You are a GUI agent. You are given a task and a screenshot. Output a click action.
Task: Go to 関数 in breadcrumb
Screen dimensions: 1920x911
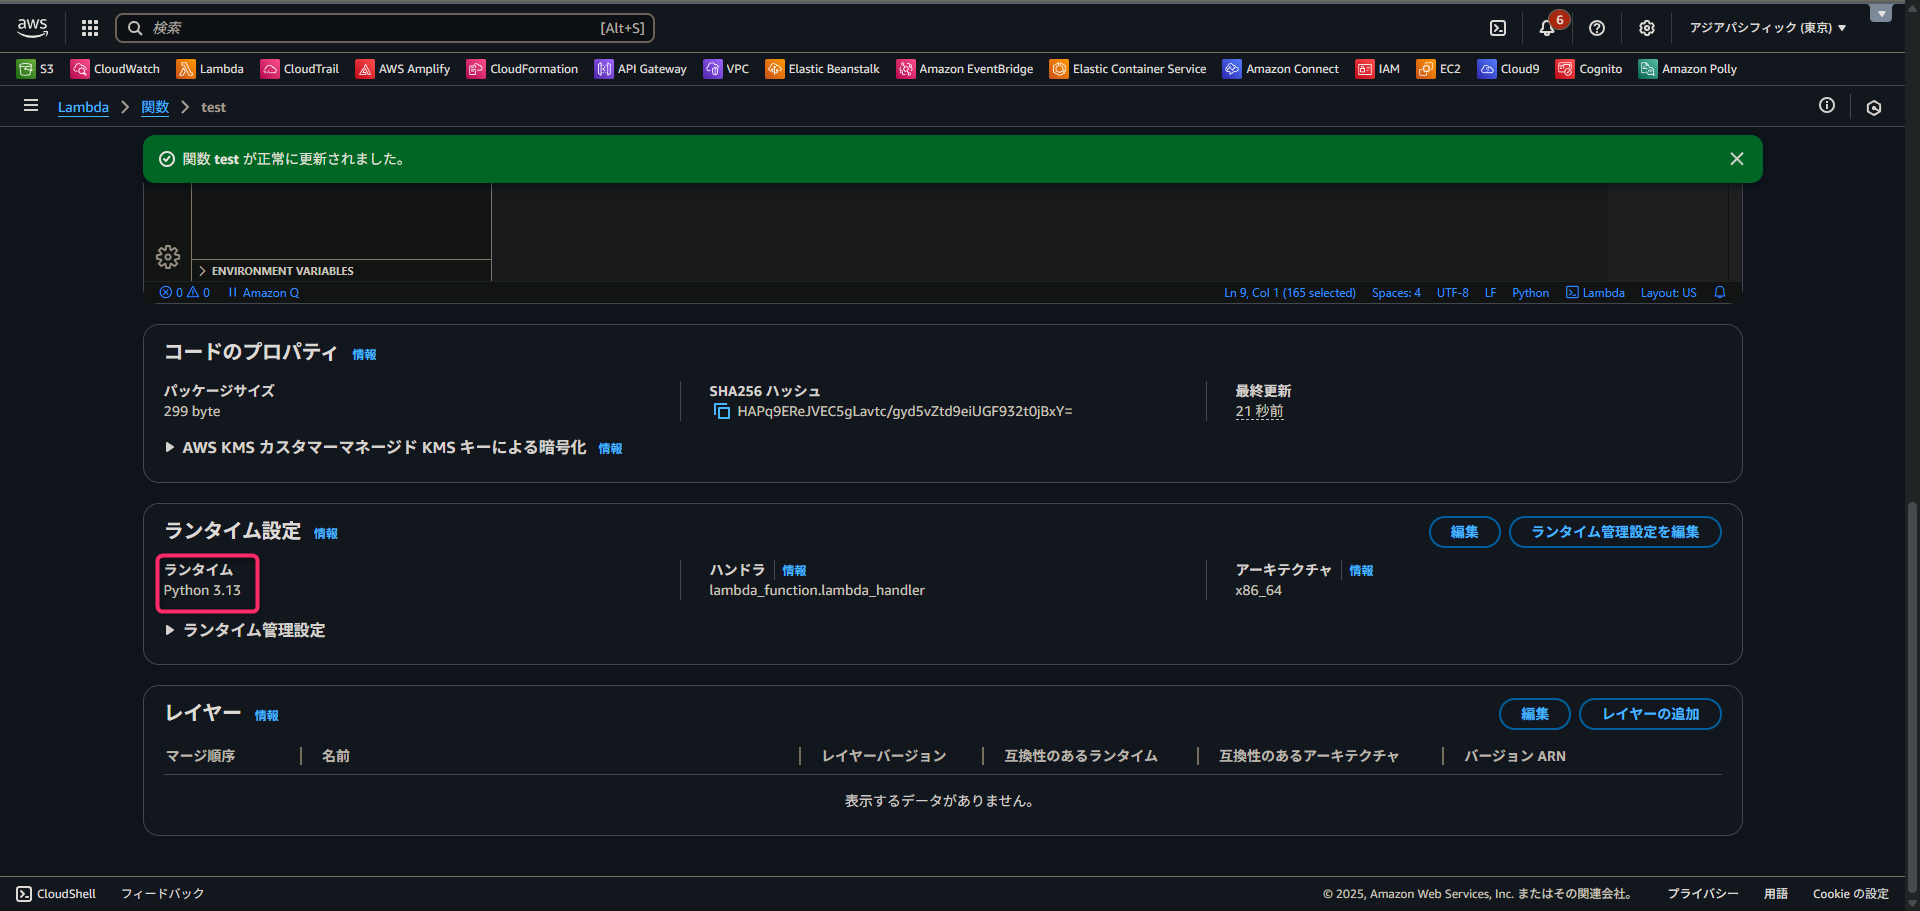click(x=155, y=107)
